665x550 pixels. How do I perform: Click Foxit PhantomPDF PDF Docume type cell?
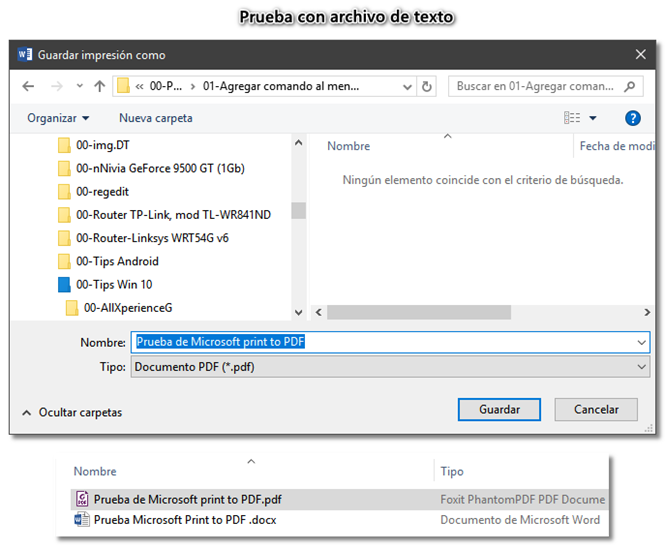coord(522,500)
